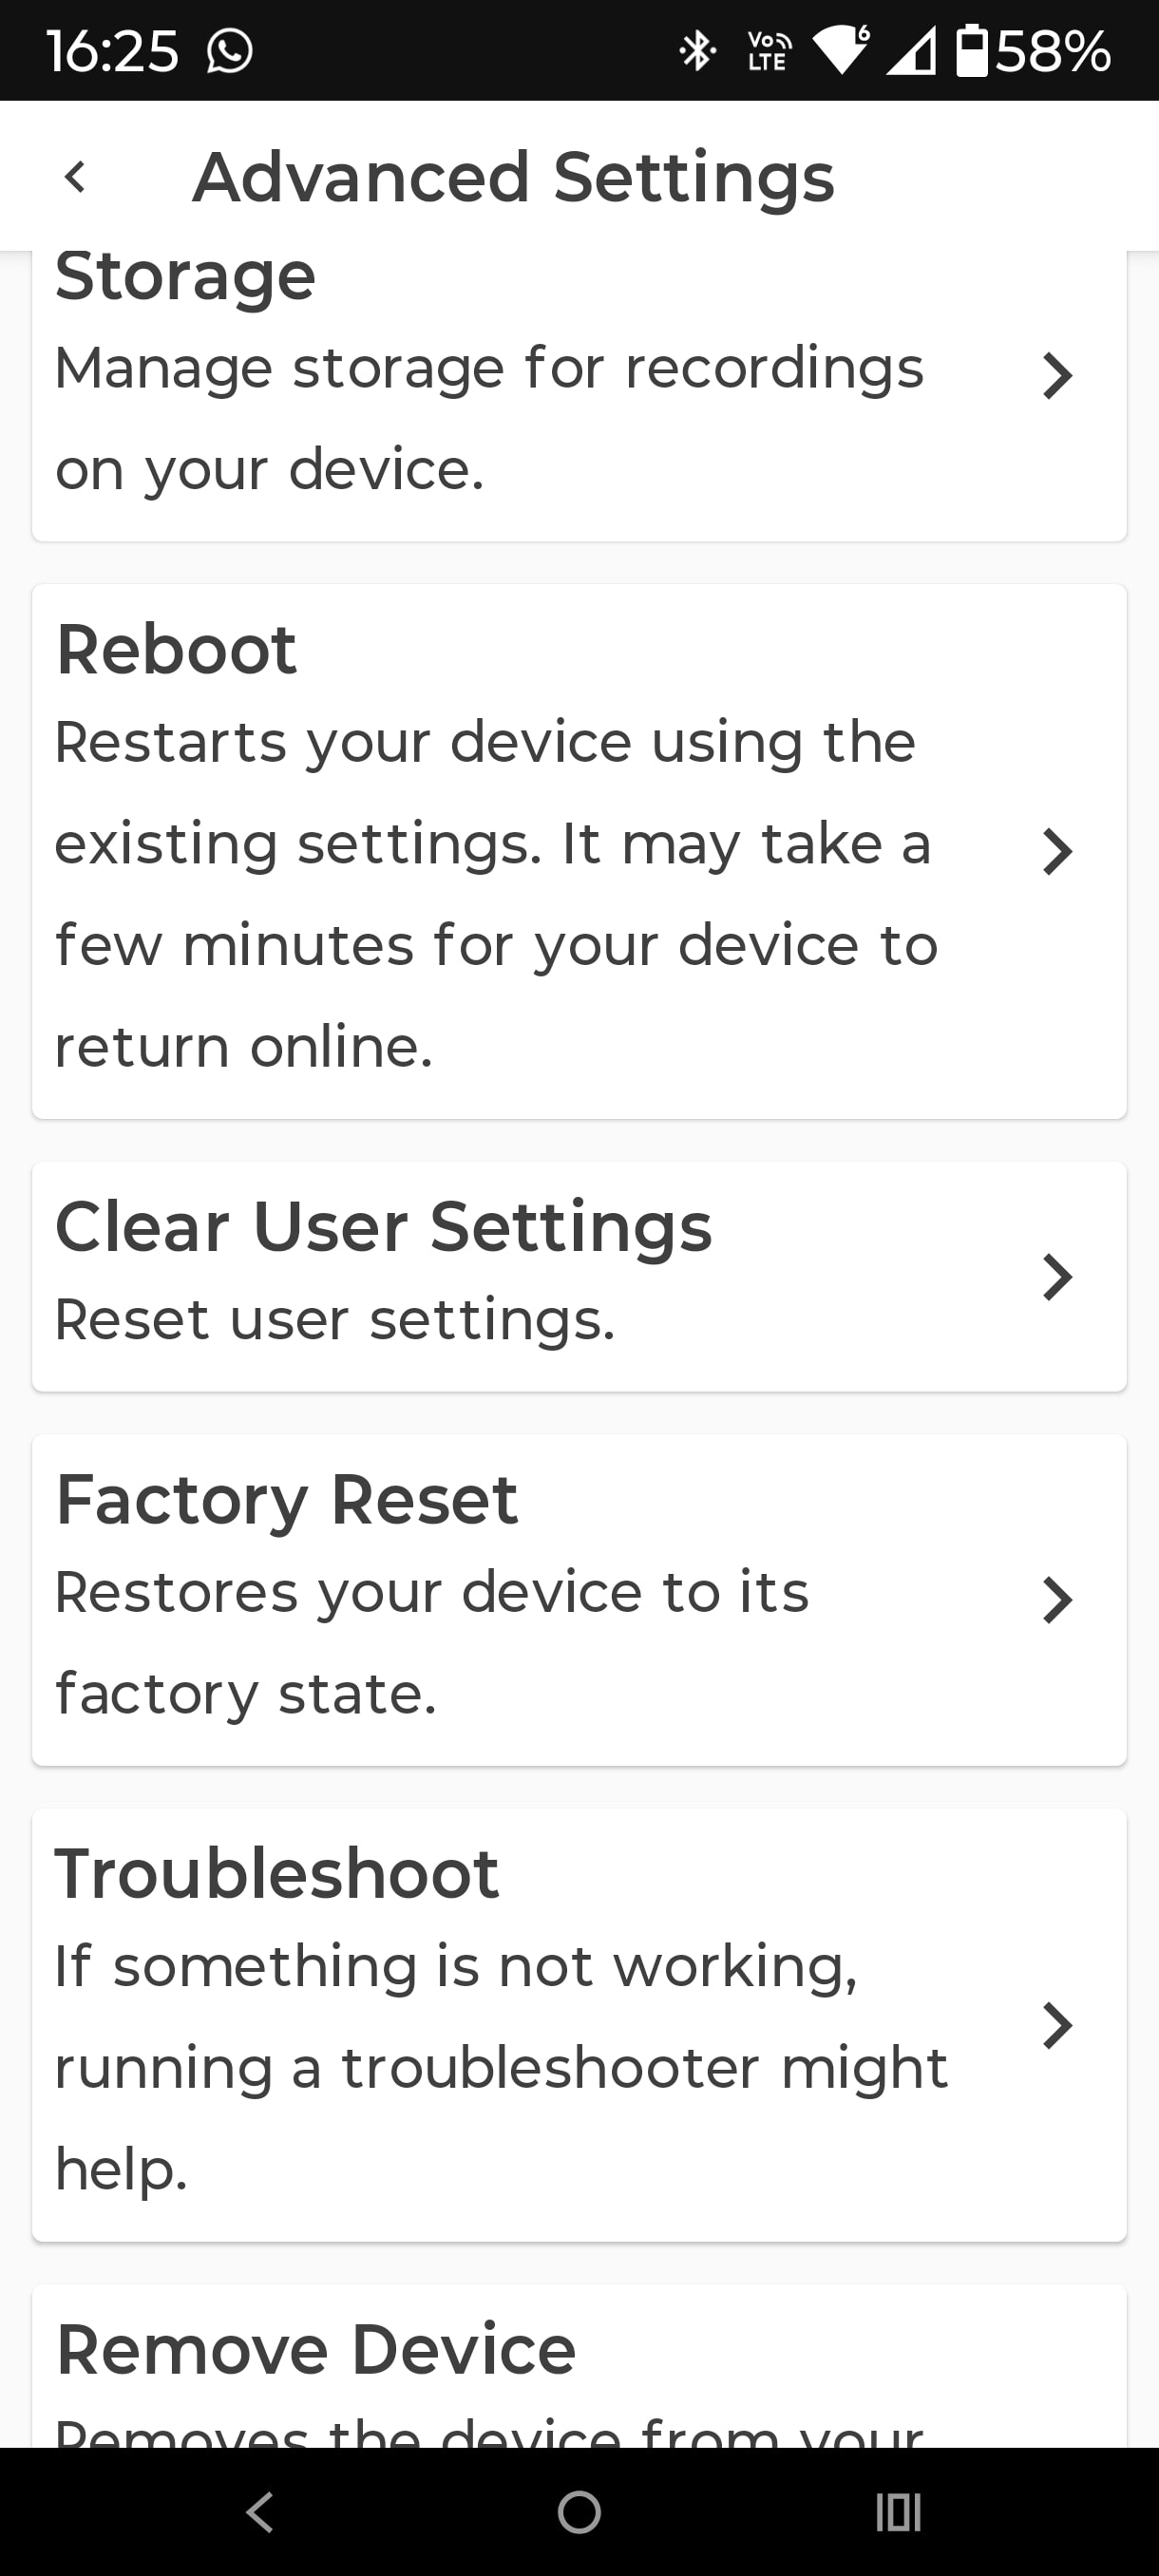
Task: Open the Clear User Settings chevron
Action: click(x=1057, y=1276)
